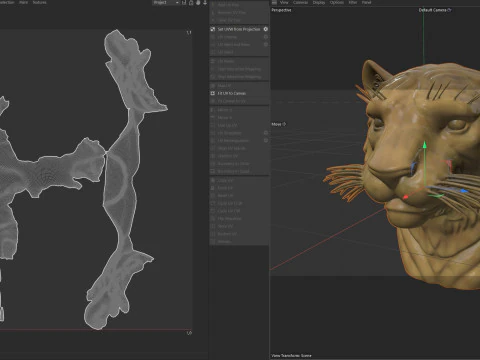Click the Clear UV Pins icon
The image size is (480, 360).
(213, 20)
